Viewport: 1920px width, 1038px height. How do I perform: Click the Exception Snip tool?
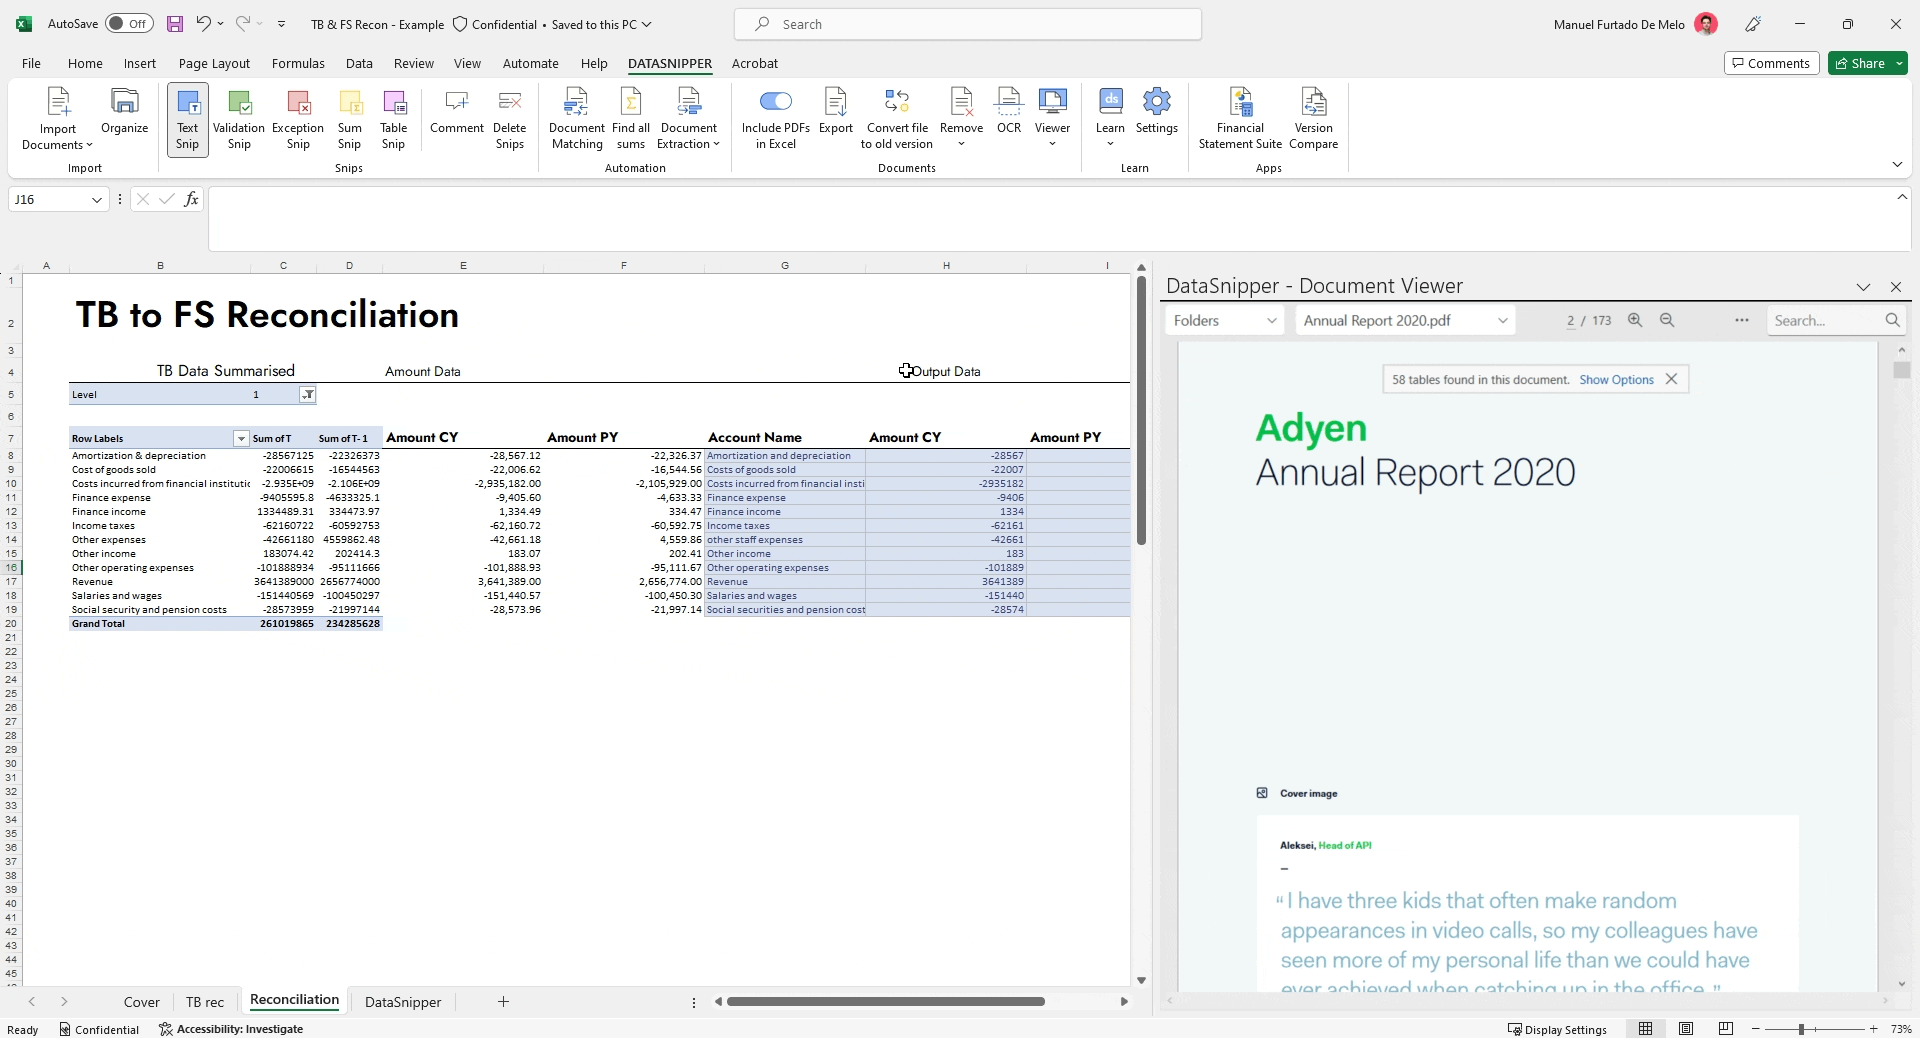click(297, 118)
